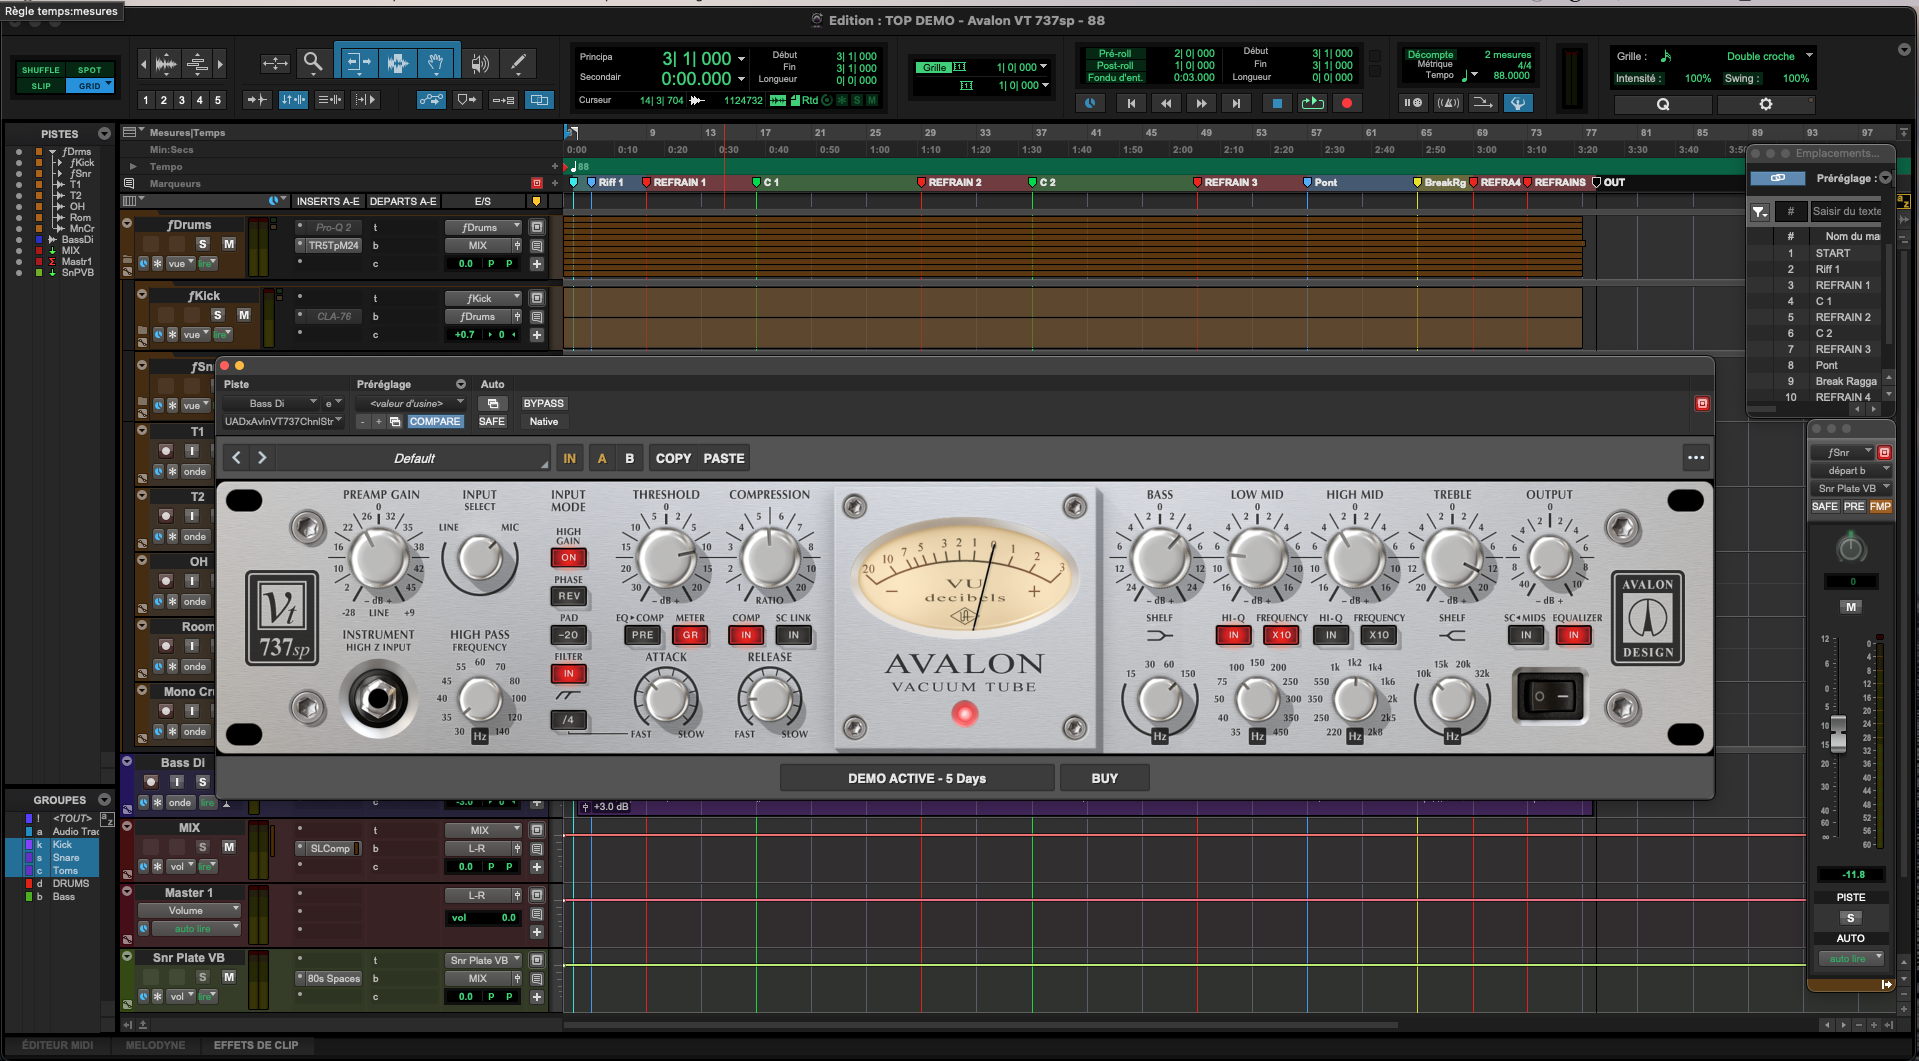
Task: Click the link icon in Emplacements window
Action: (1778, 178)
